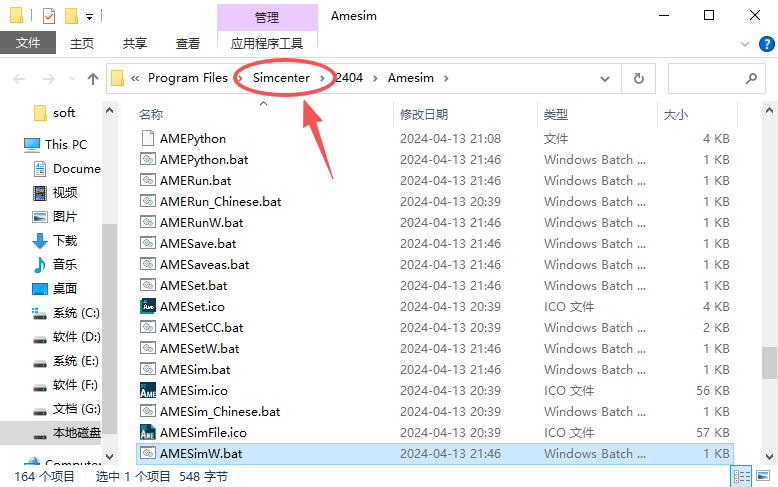Switch to details view layout
778x487 pixels.
[x=742, y=477]
